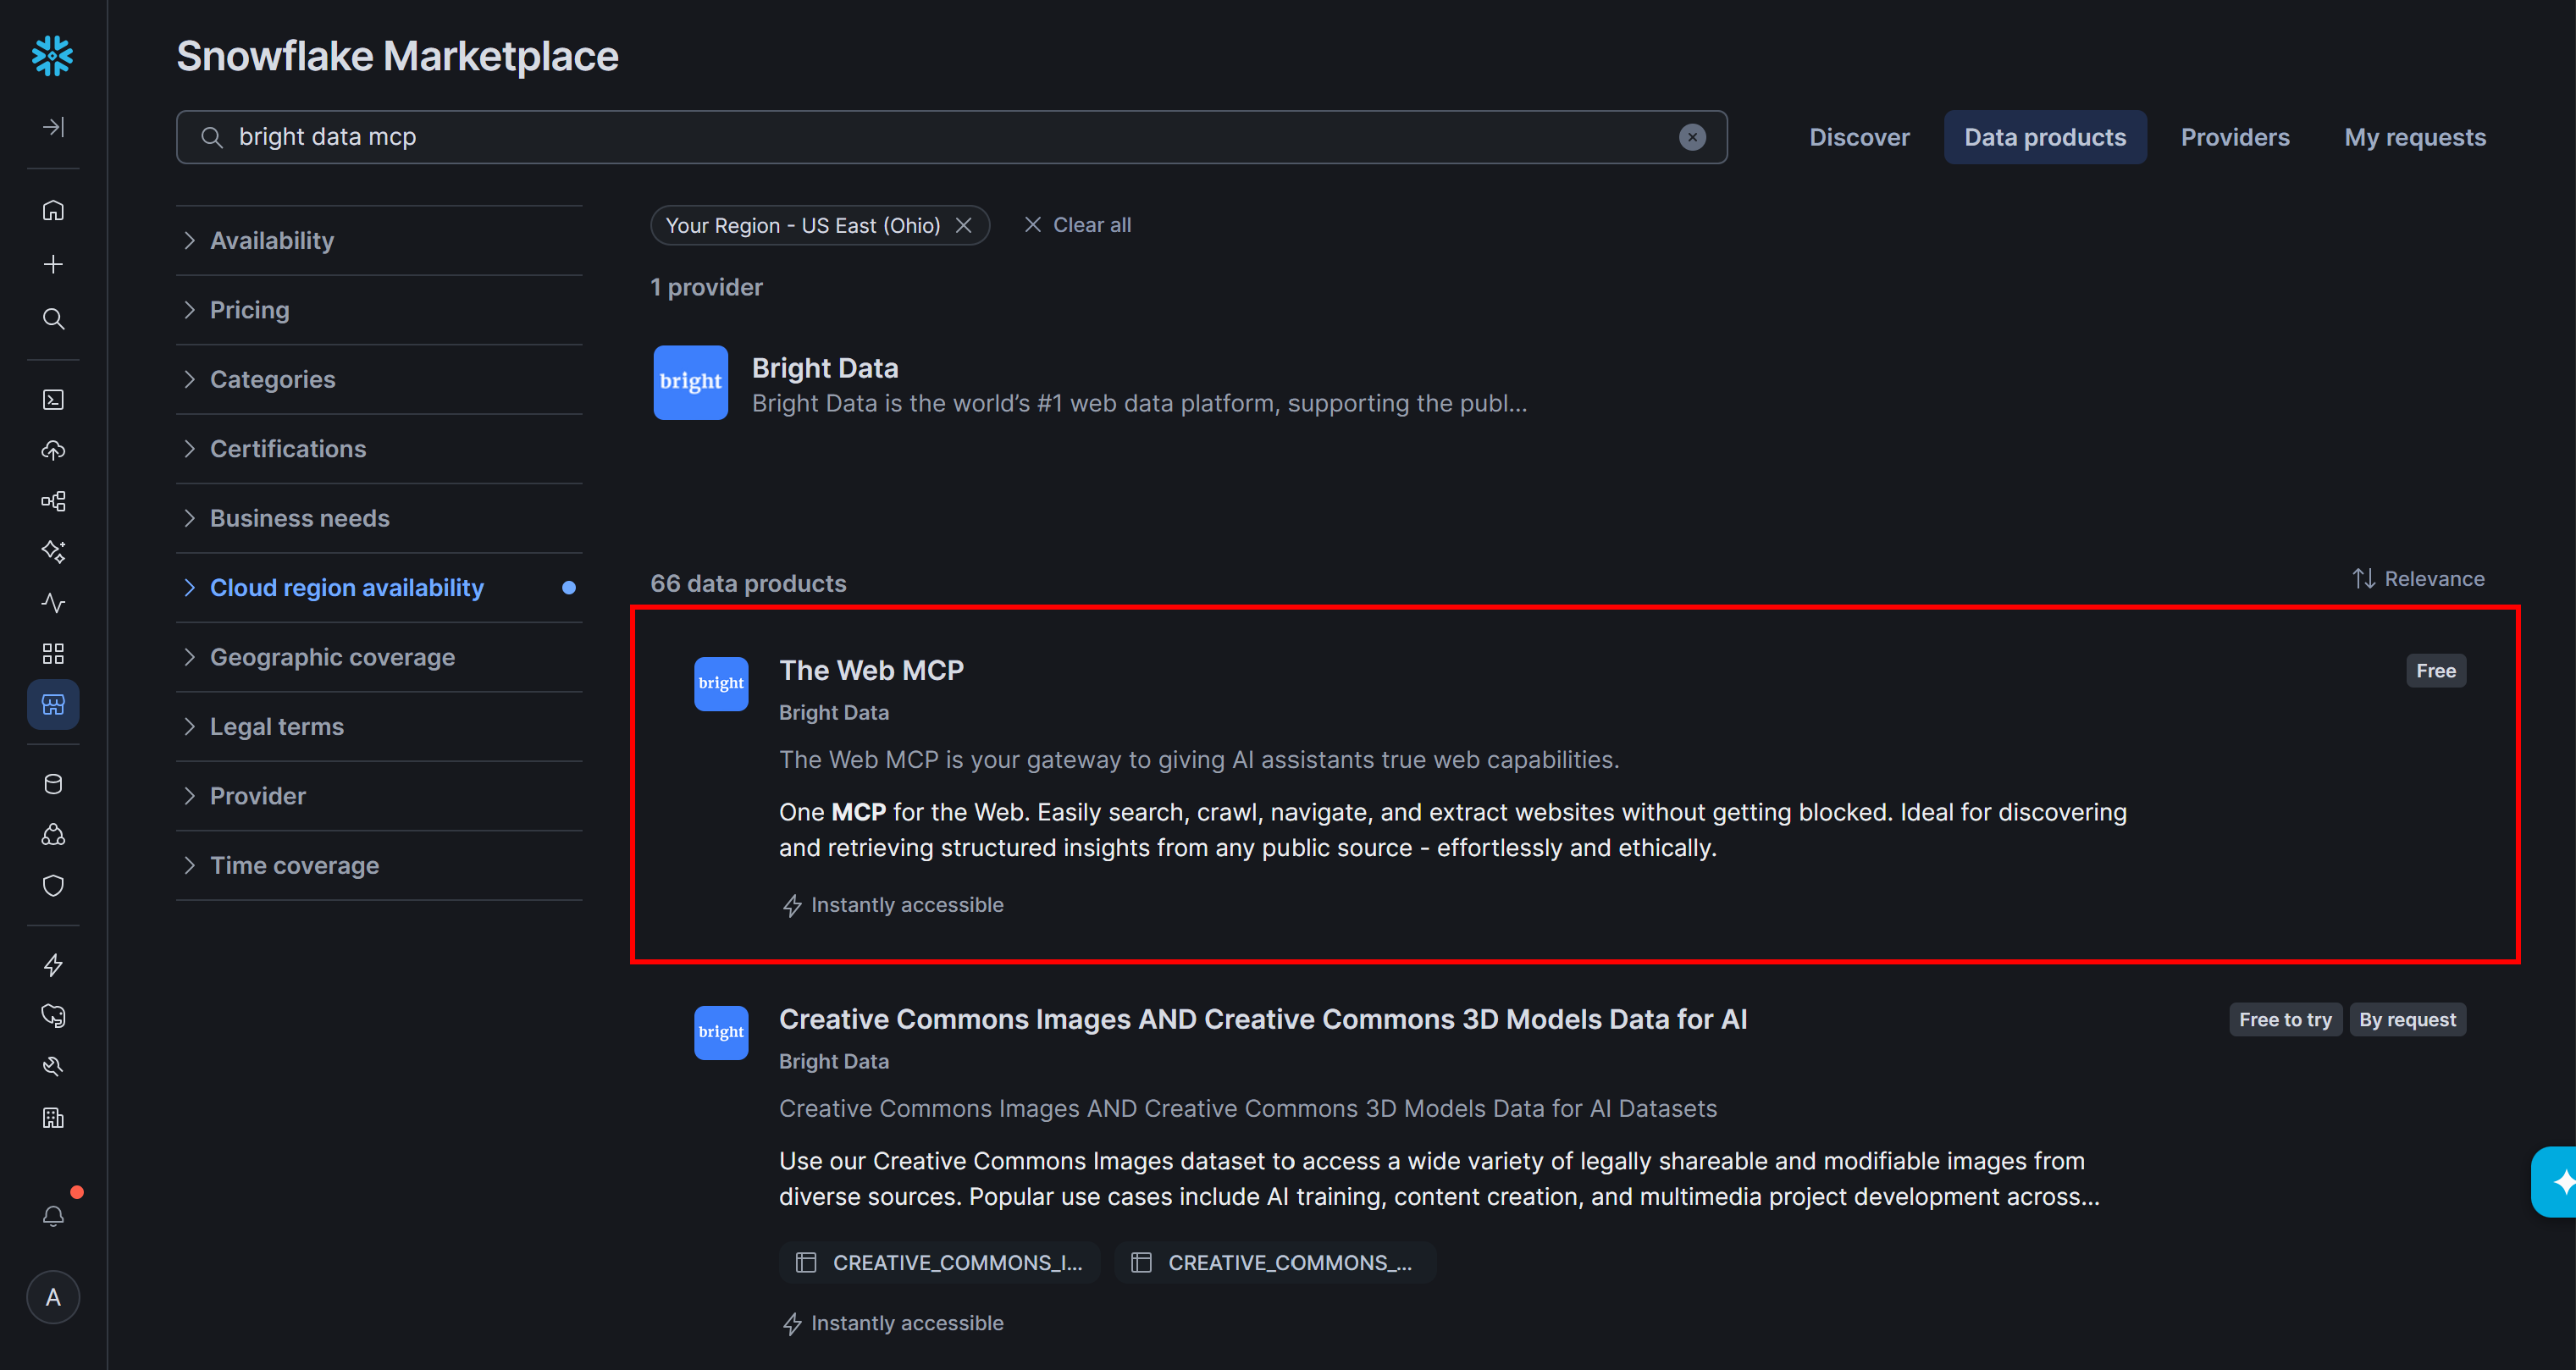Open the floating assistant sparkle button

(x=2556, y=1182)
